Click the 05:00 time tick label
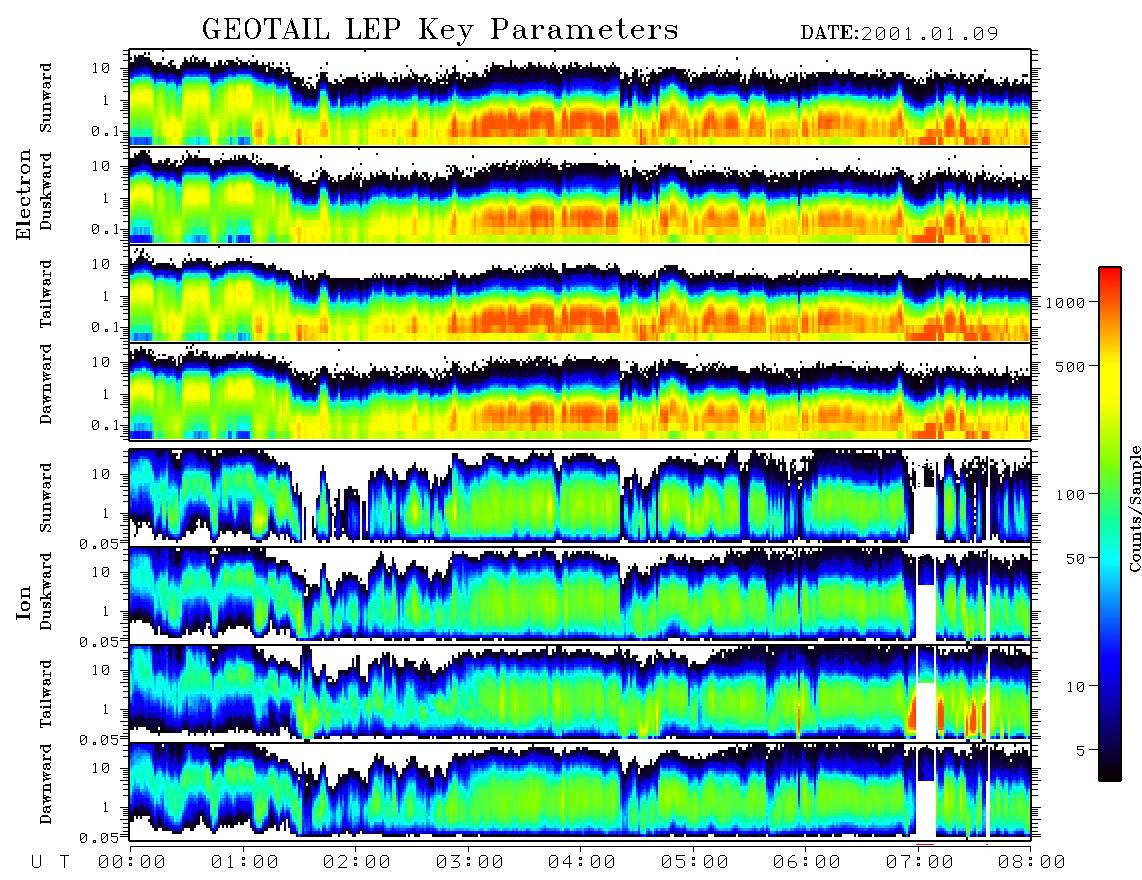 tap(695, 862)
